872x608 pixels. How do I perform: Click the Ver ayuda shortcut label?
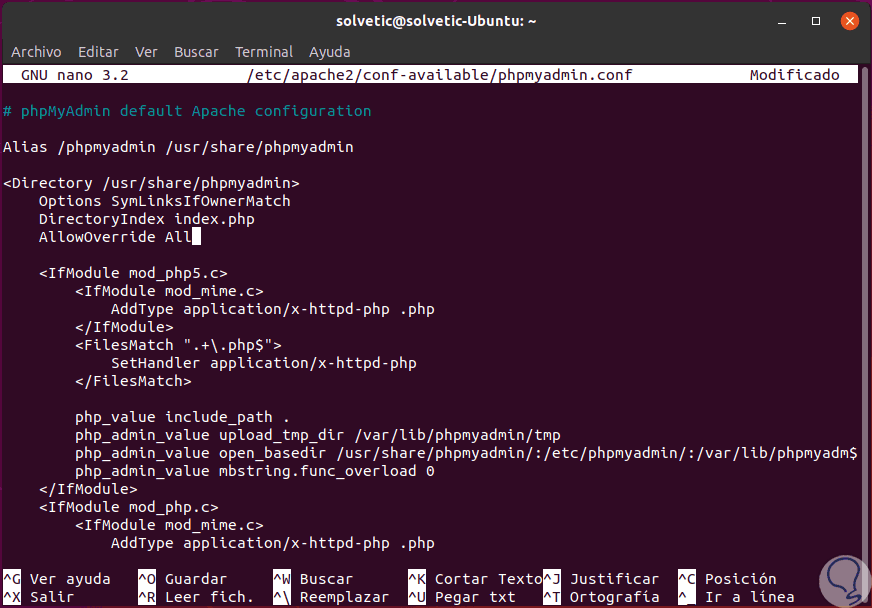70,579
